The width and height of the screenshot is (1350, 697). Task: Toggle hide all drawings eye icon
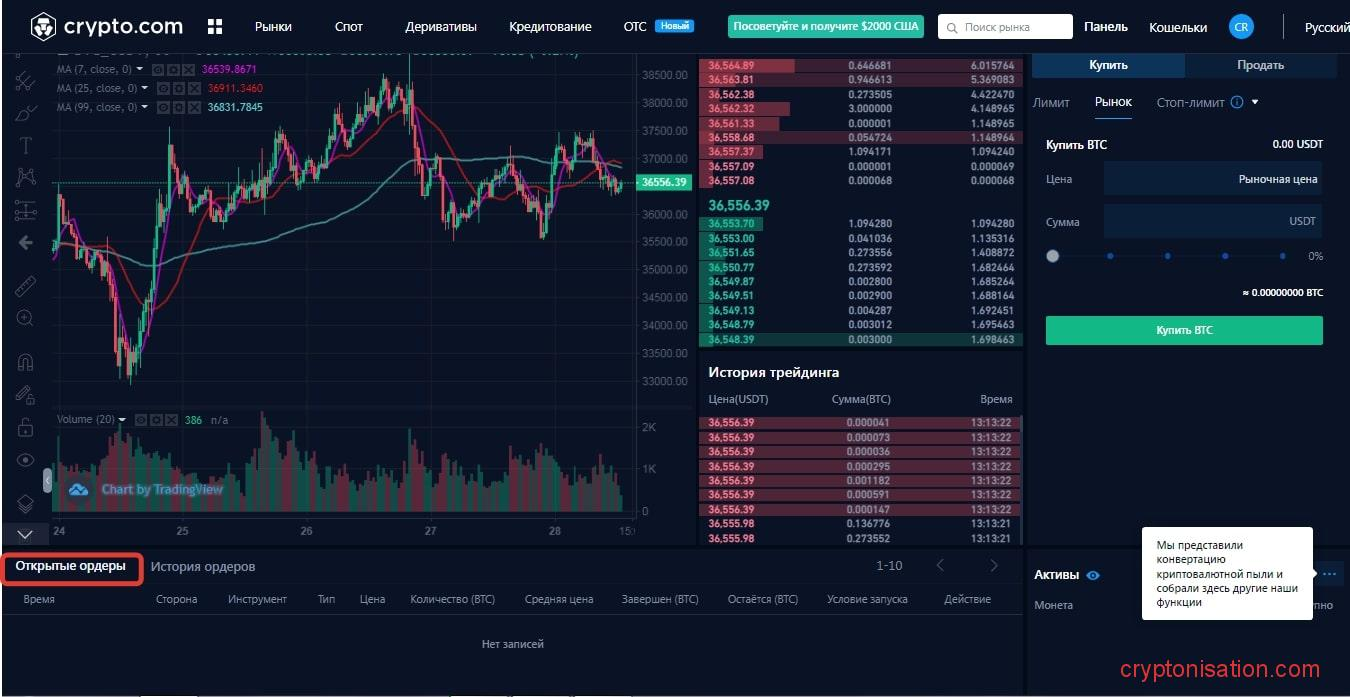[x=26, y=460]
